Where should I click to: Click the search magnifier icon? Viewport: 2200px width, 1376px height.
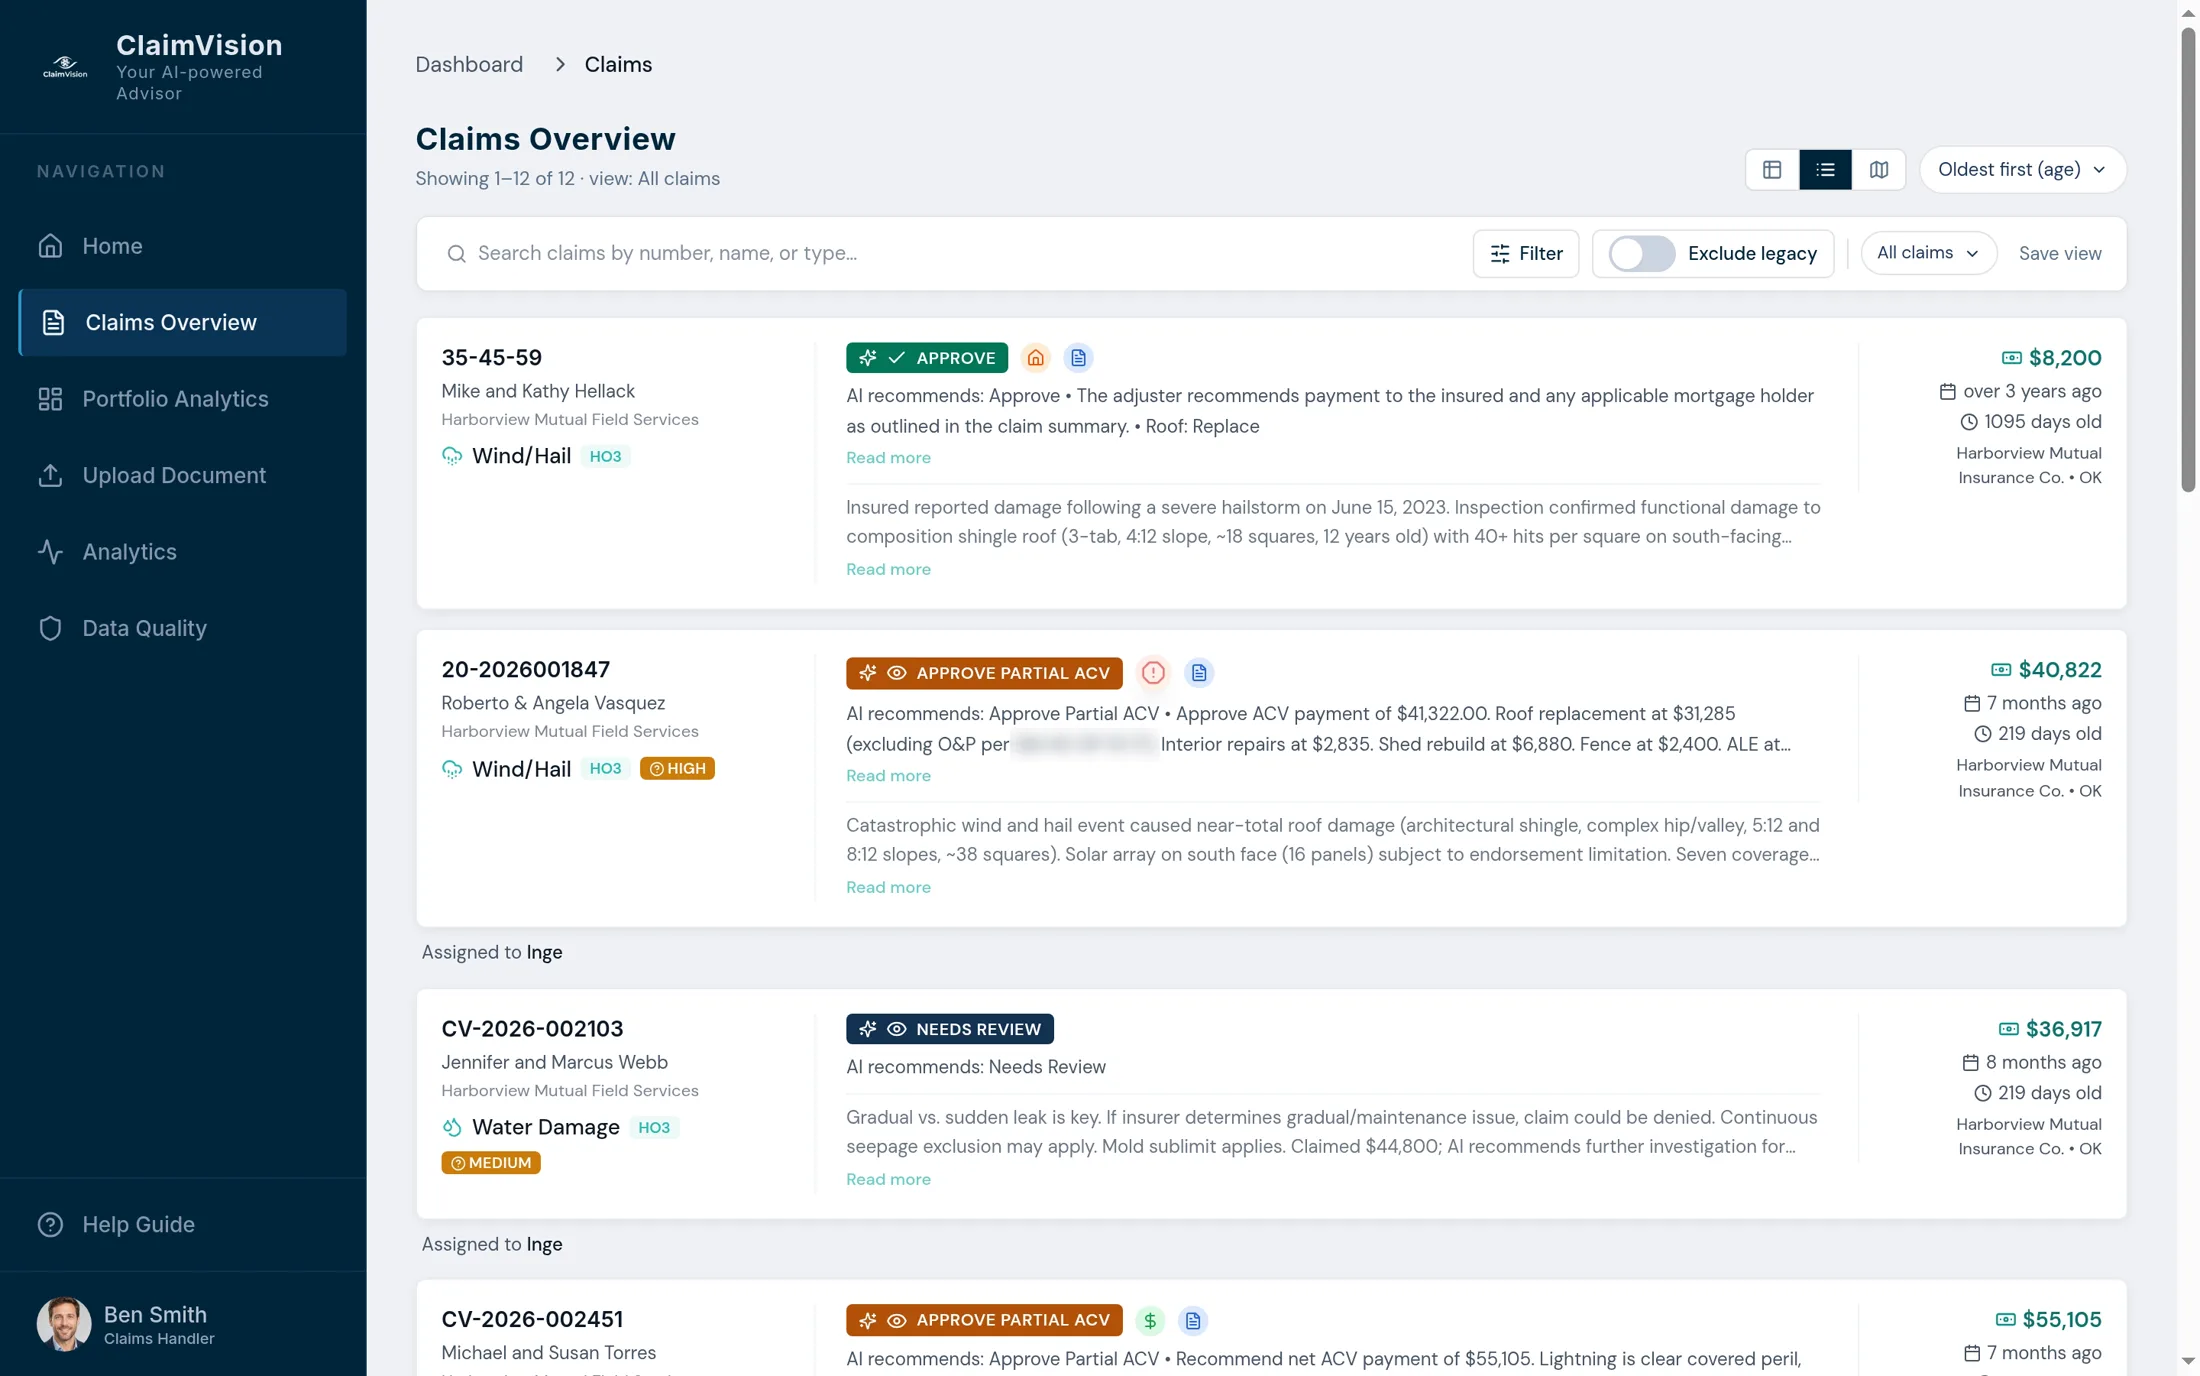456,254
